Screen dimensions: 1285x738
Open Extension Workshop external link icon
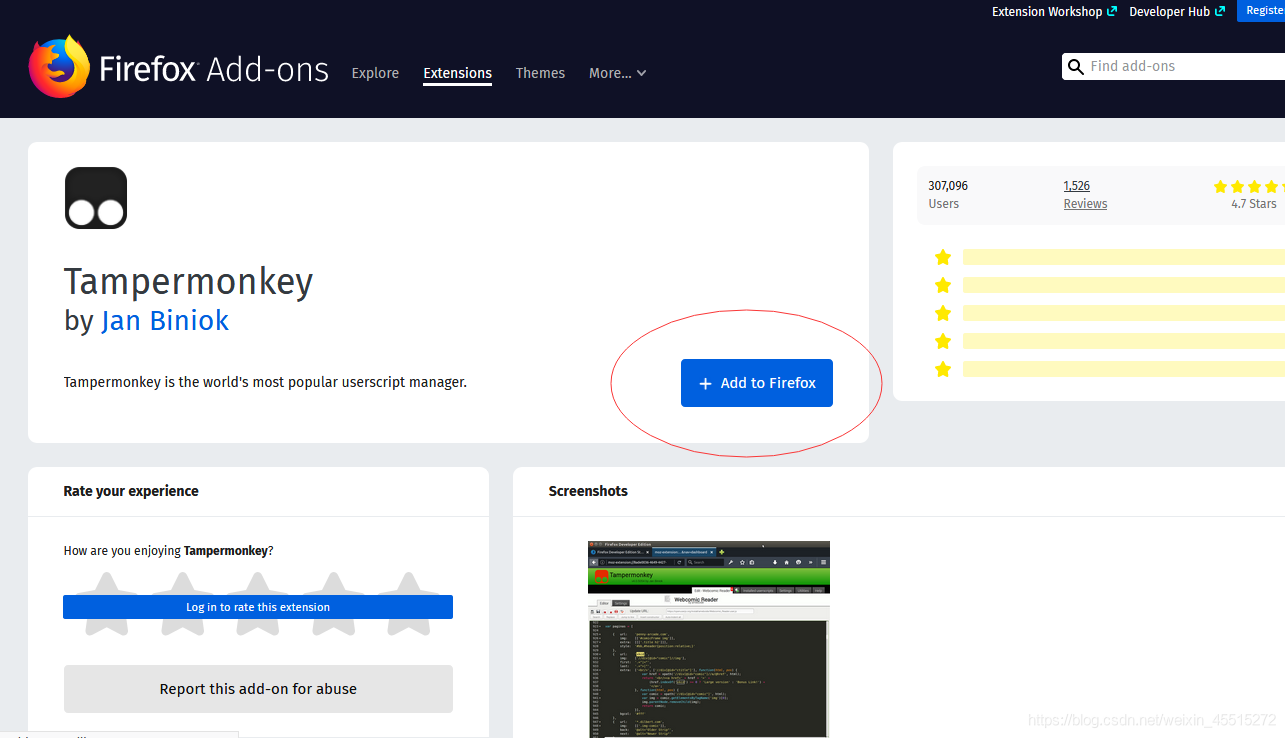coord(1112,11)
